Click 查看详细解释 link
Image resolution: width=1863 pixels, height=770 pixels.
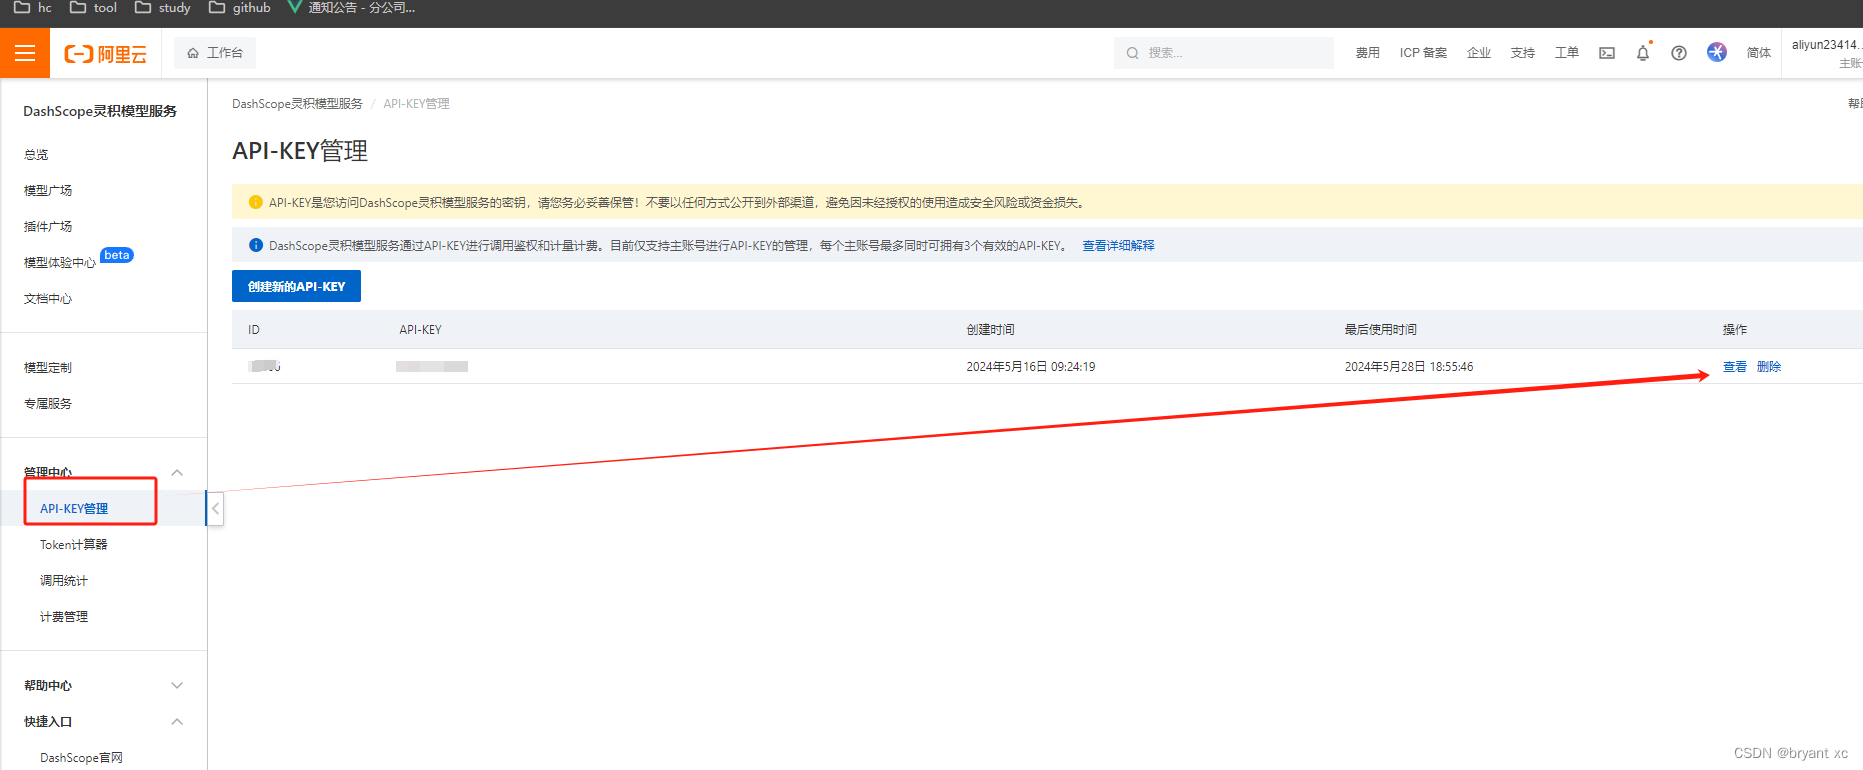1118,245
